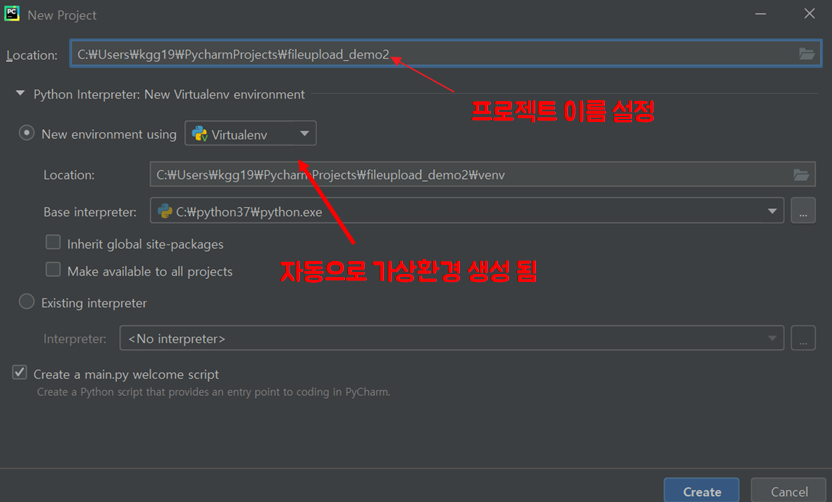Close the New Project dialog
832x502 pixels.
coord(809,14)
